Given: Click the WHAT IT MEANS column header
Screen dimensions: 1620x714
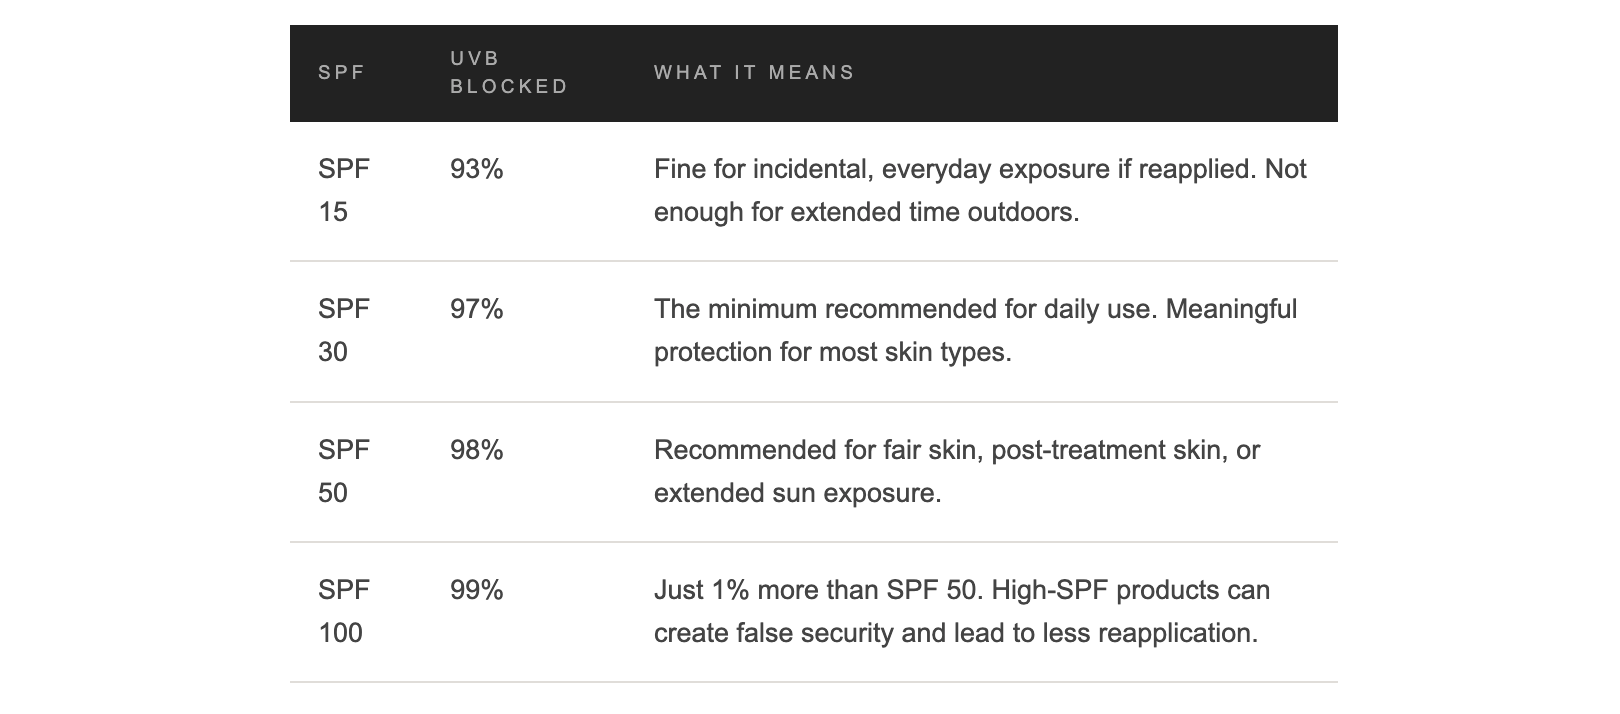Looking at the screenshot, I should (x=754, y=73).
